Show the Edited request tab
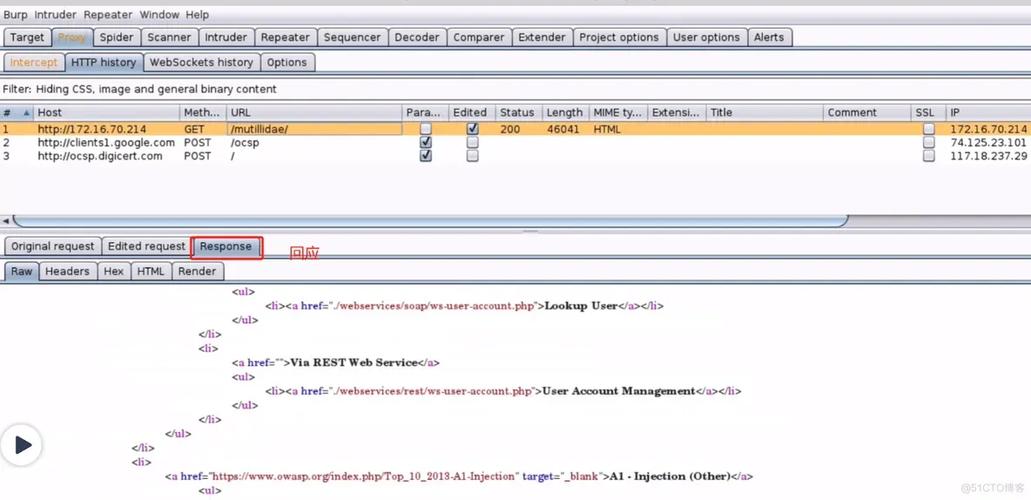The width and height of the screenshot is (1031, 500). [x=146, y=246]
